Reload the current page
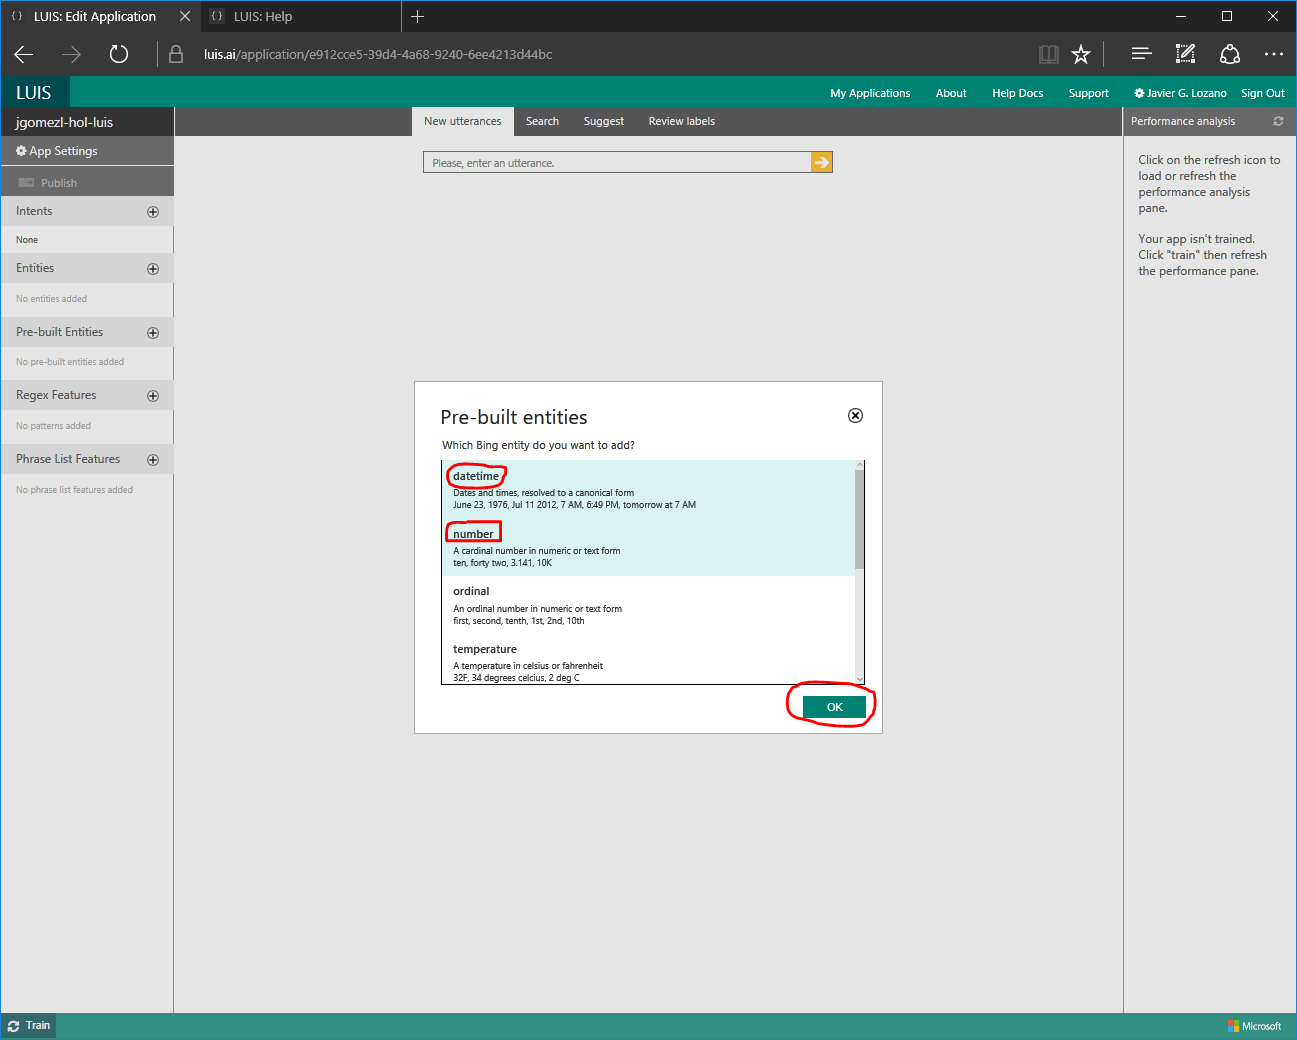The image size is (1297, 1040). pyautogui.click(x=119, y=54)
